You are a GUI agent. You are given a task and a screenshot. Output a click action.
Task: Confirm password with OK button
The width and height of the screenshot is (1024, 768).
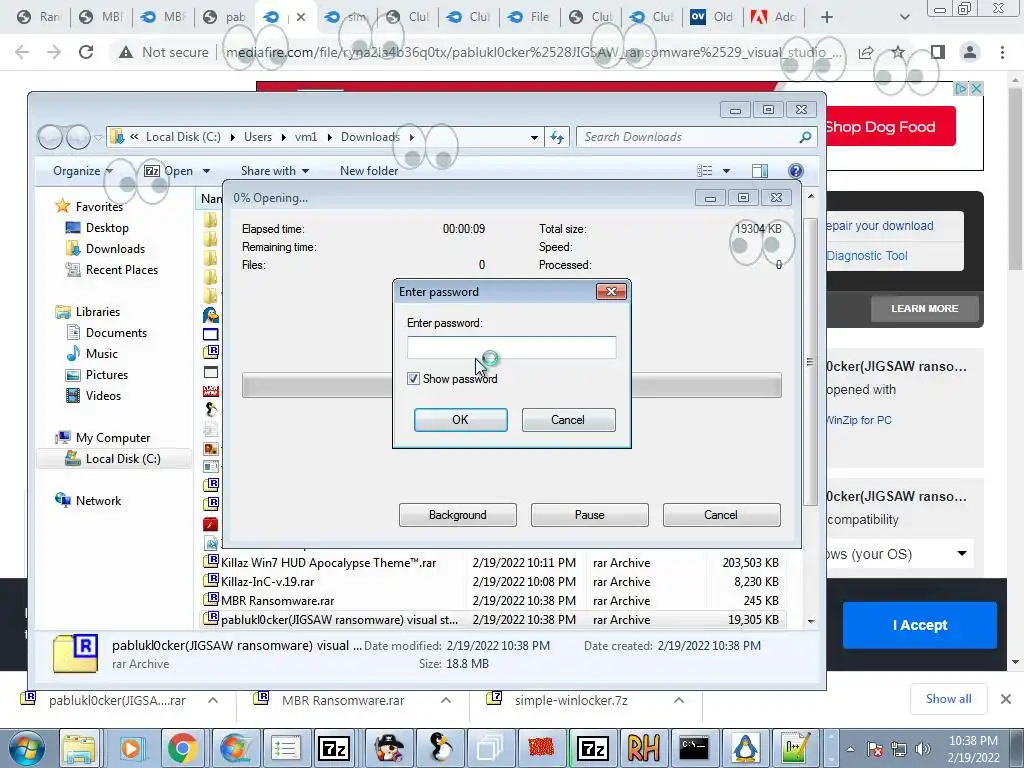point(460,420)
